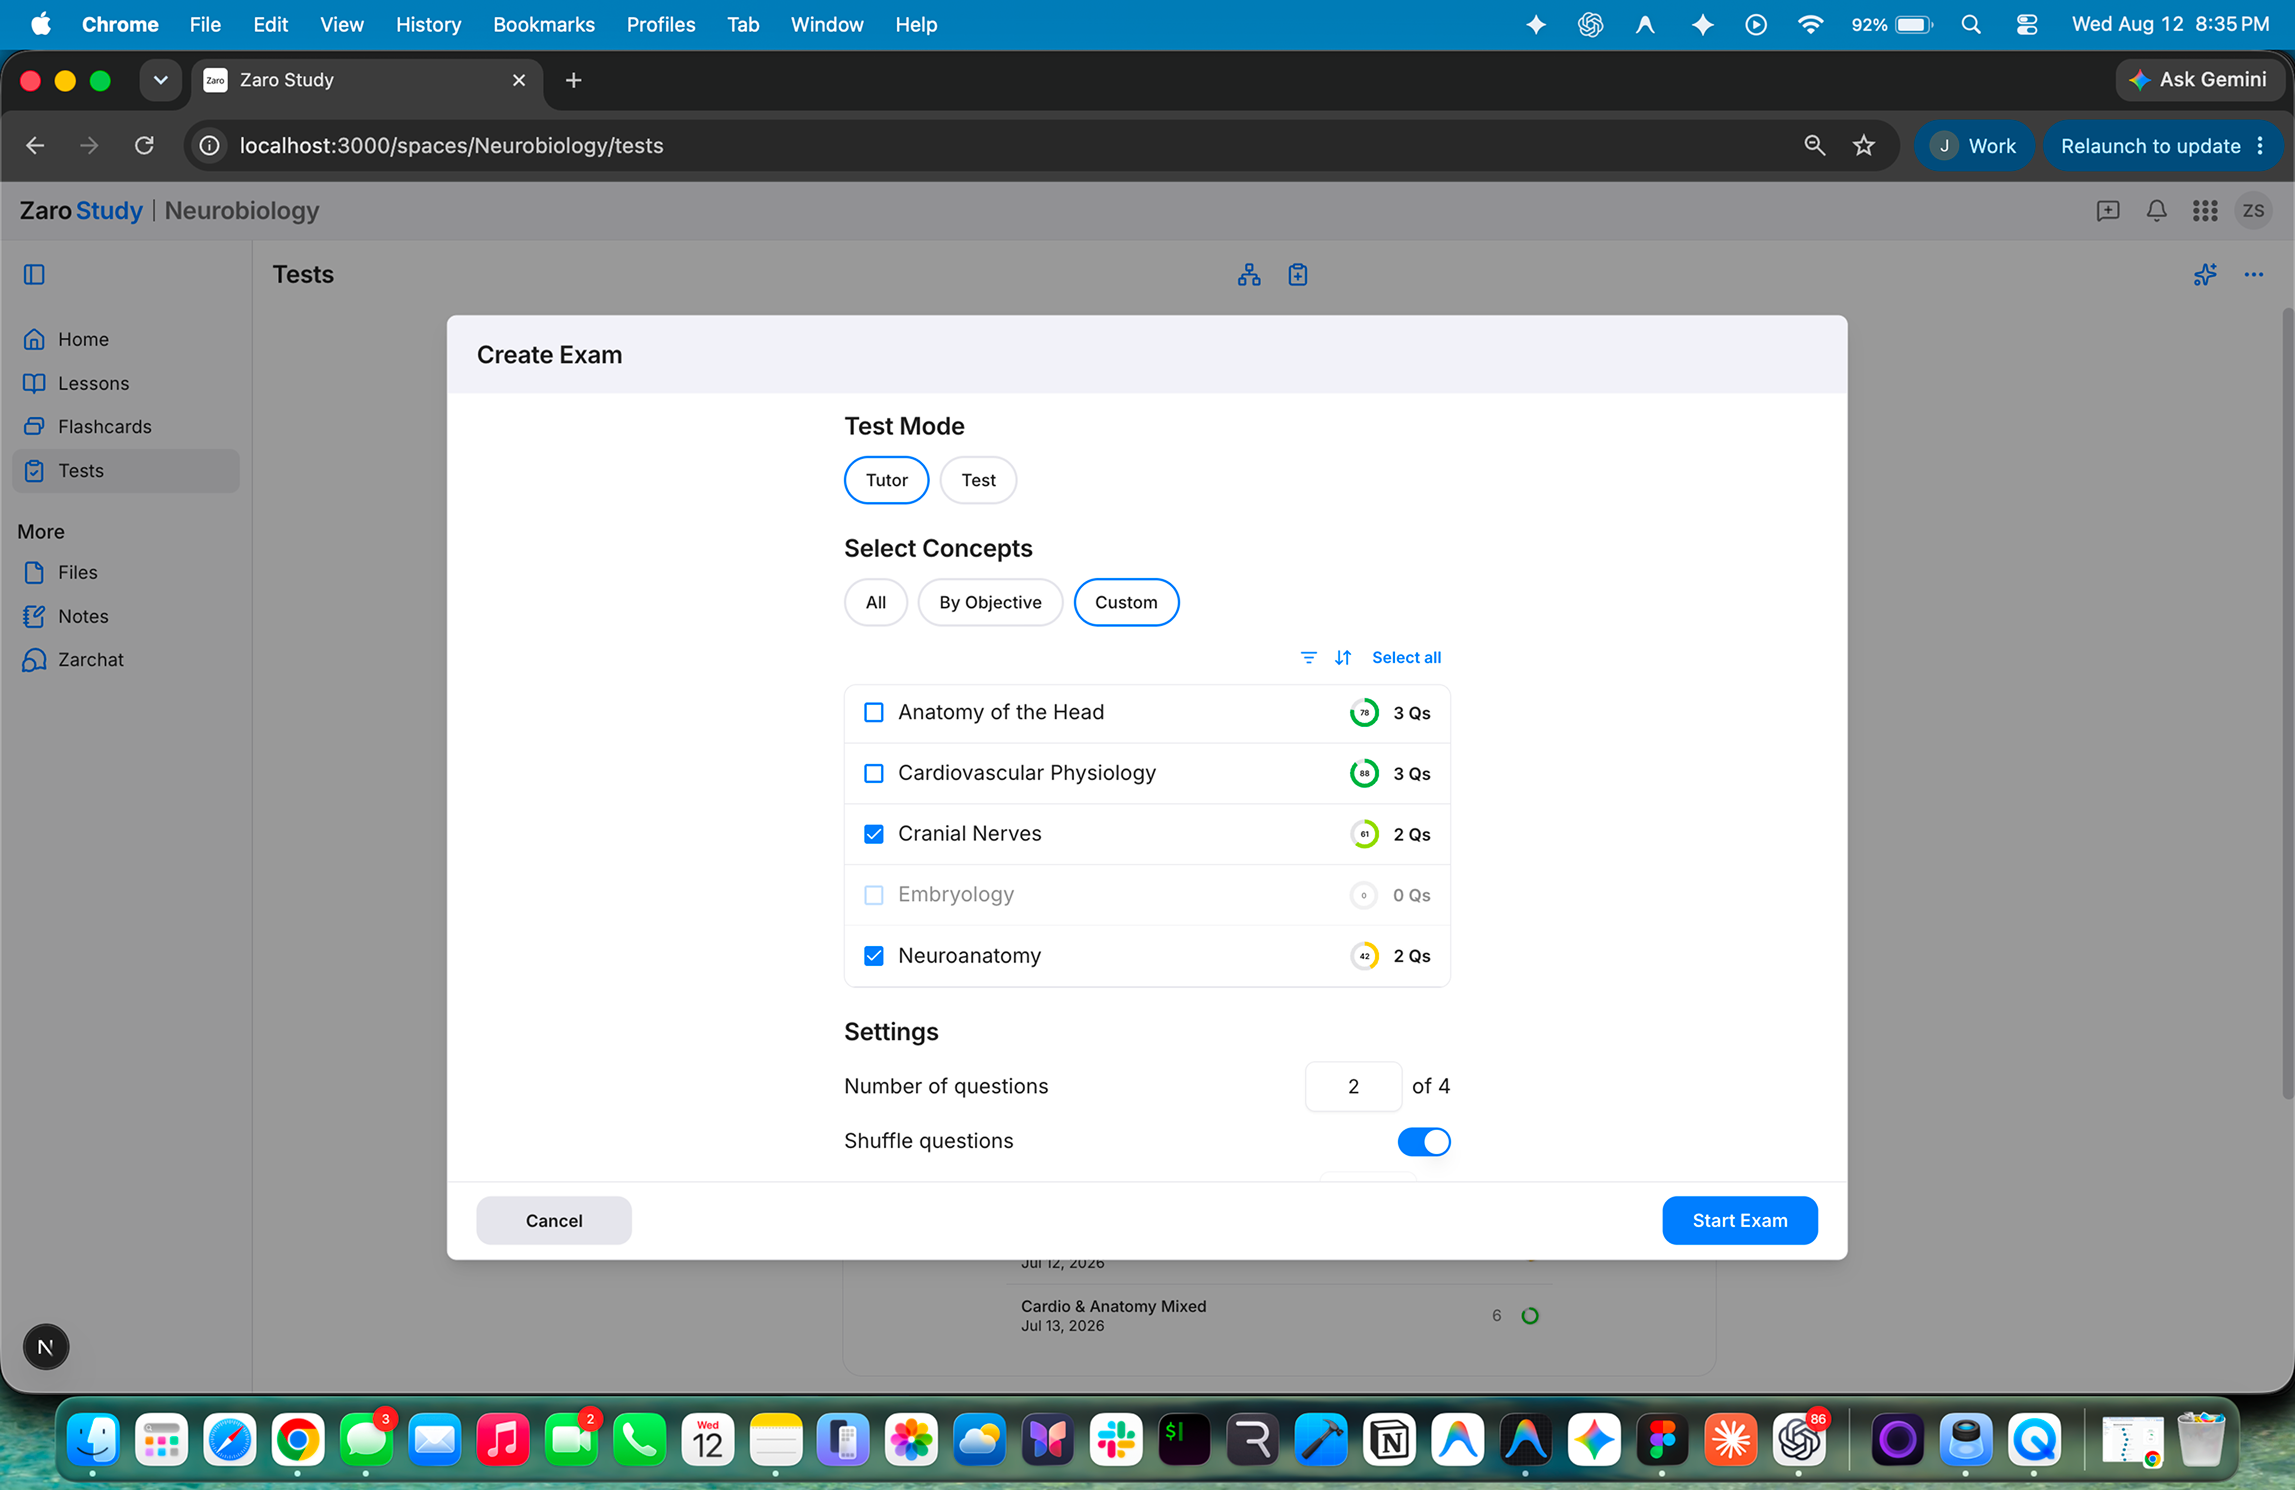Click Select all link
The image size is (2295, 1490).
(1406, 657)
